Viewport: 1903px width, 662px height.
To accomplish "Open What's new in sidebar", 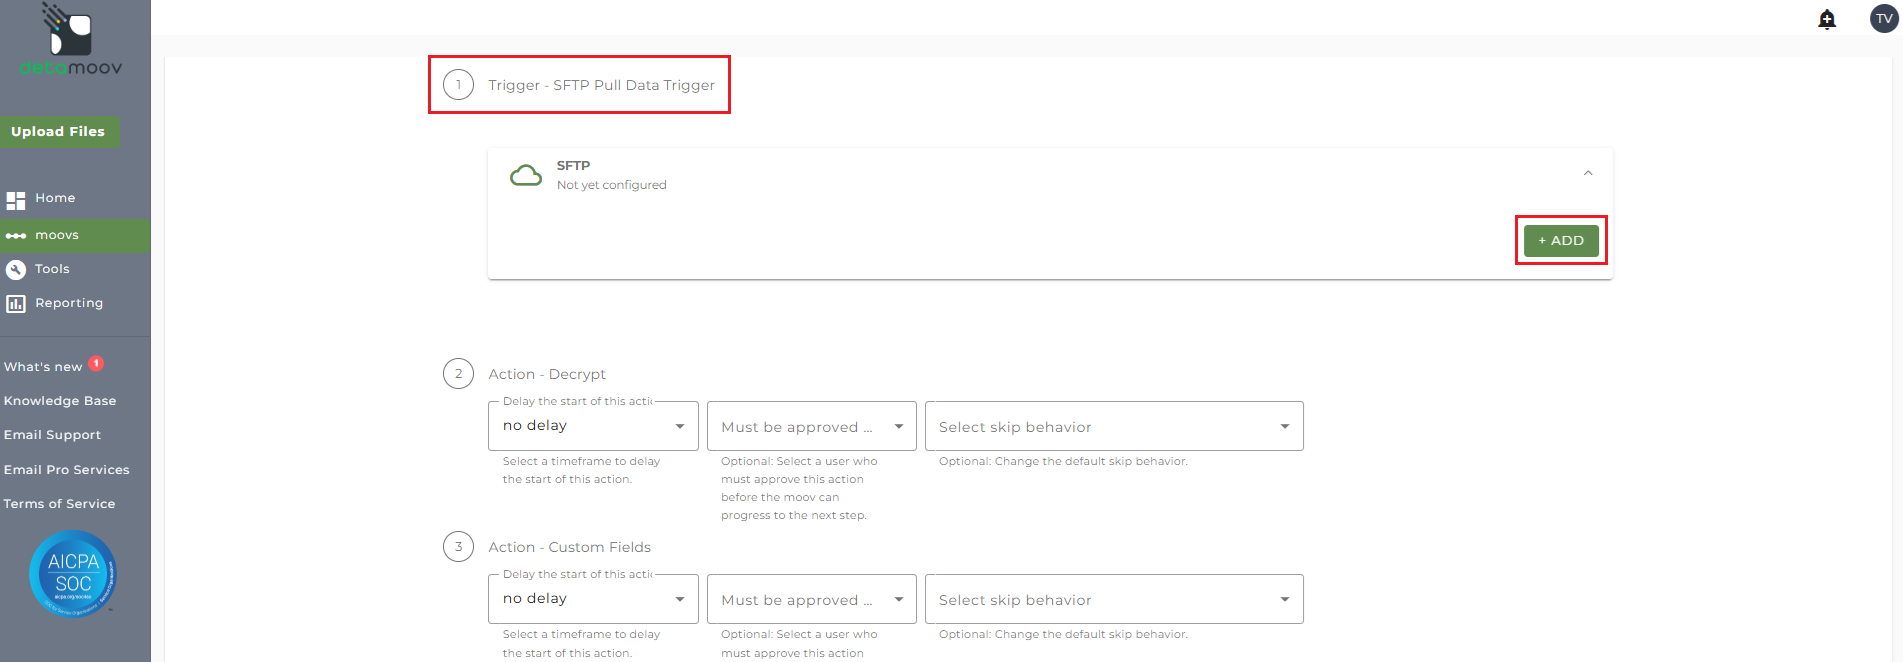I will [x=43, y=367].
